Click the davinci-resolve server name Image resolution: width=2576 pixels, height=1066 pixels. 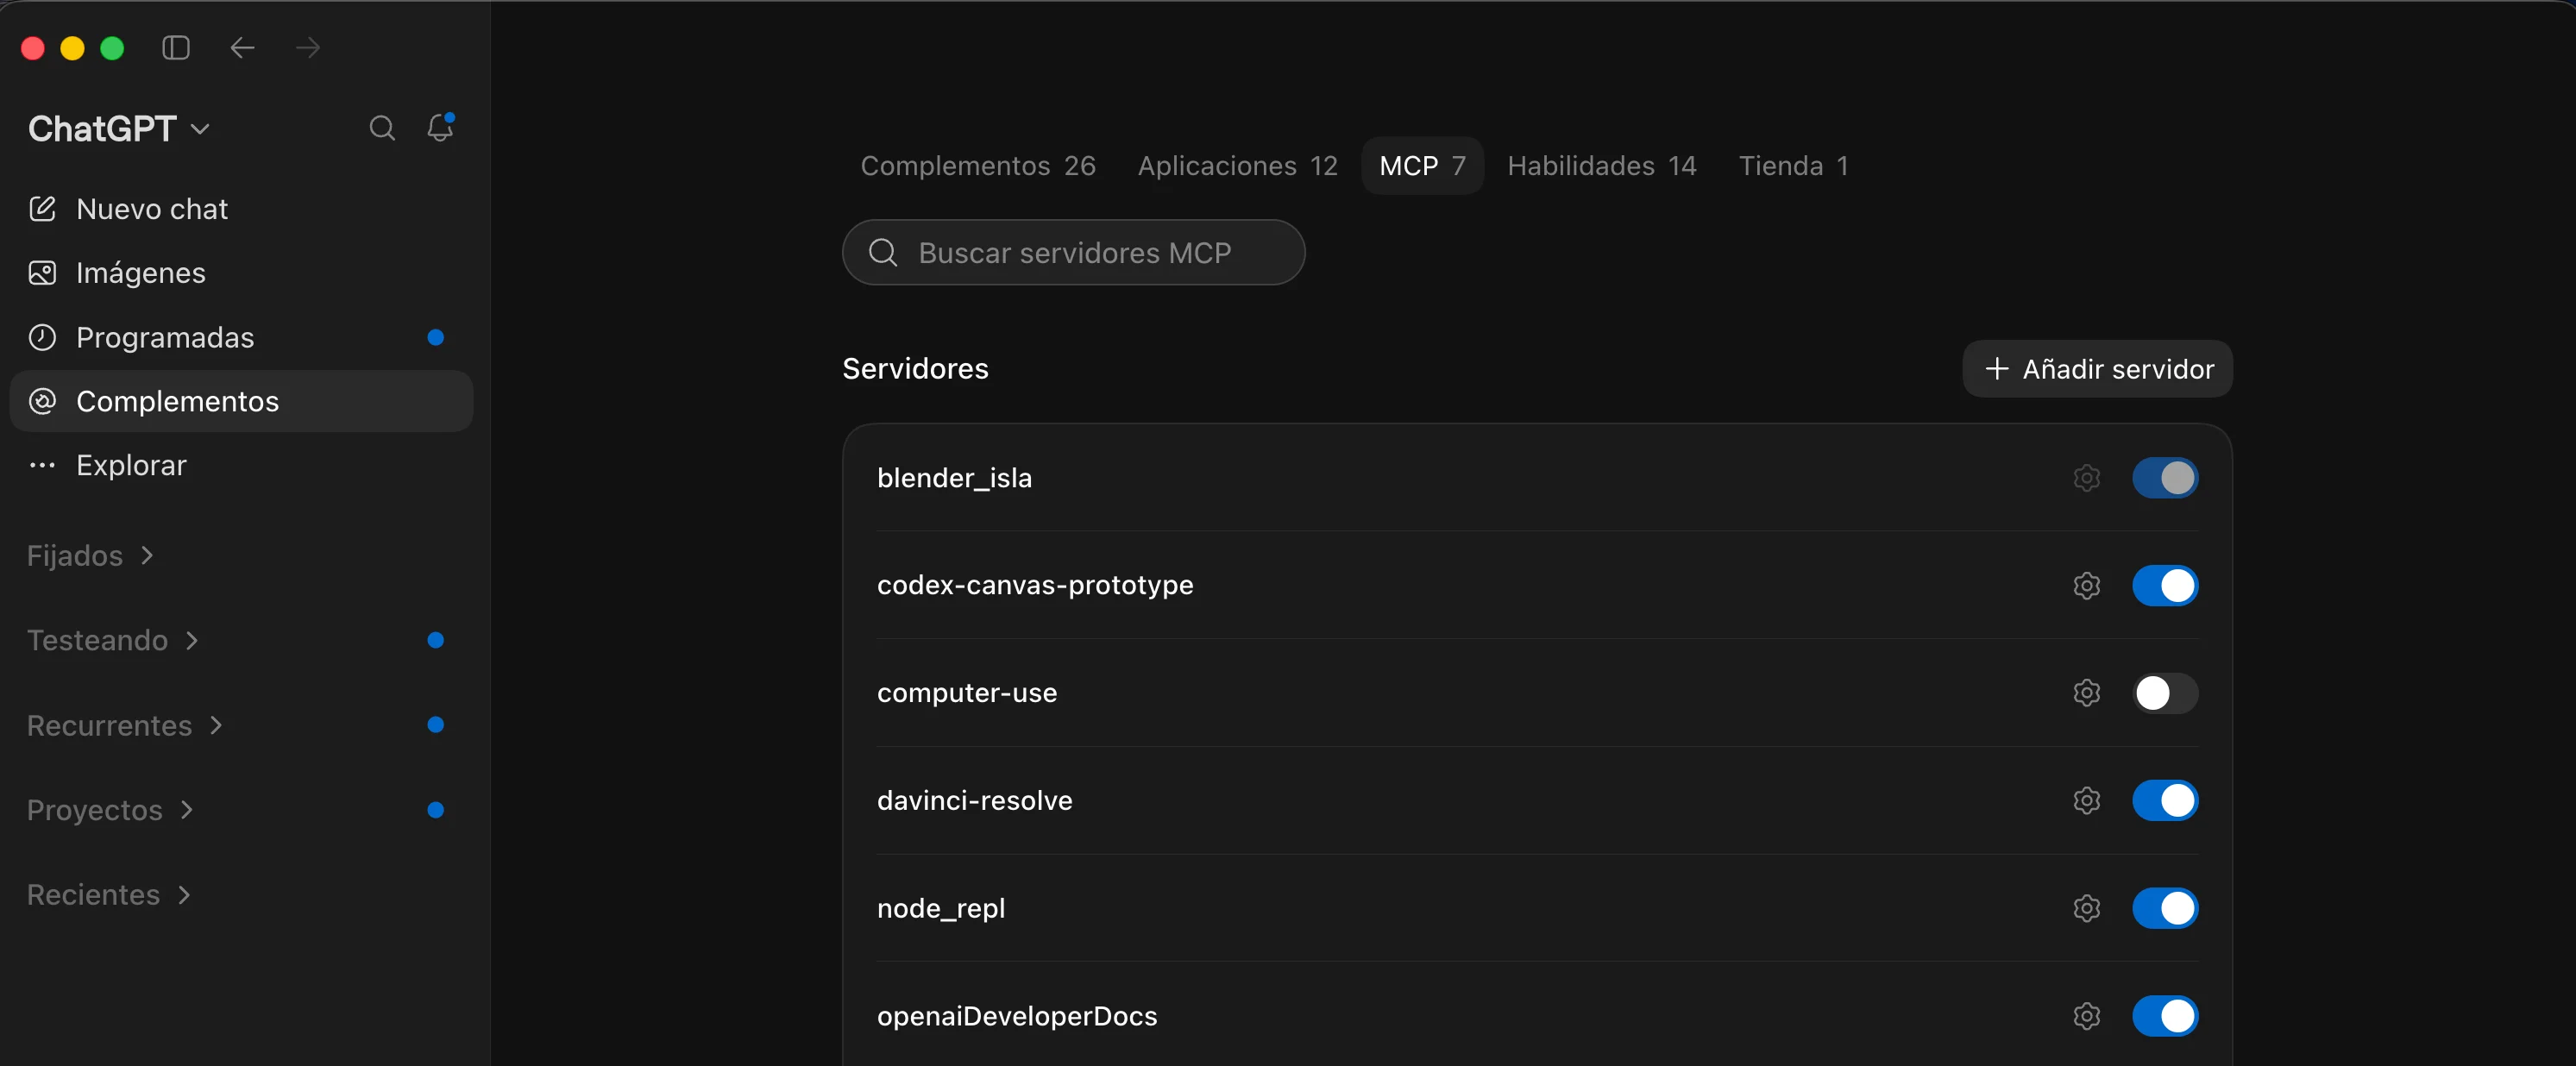(x=974, y=800)
